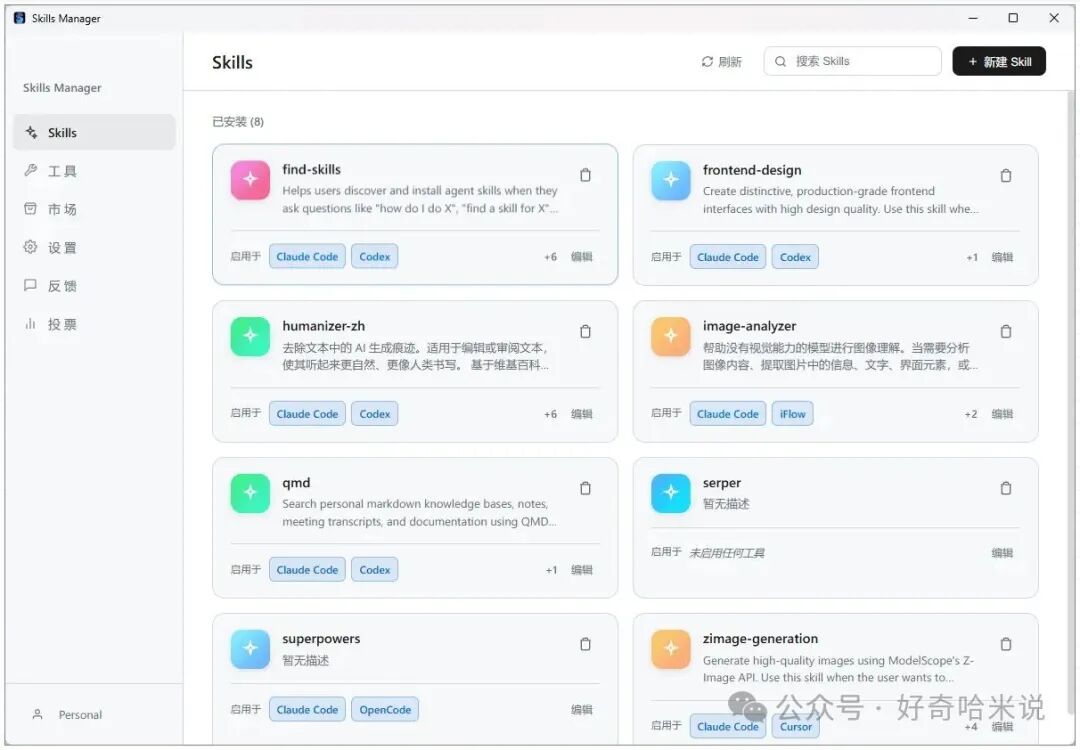Select the find-skills title text
Image resolution: width=1080 pixels, height=750 pixels.
point(311,169)
